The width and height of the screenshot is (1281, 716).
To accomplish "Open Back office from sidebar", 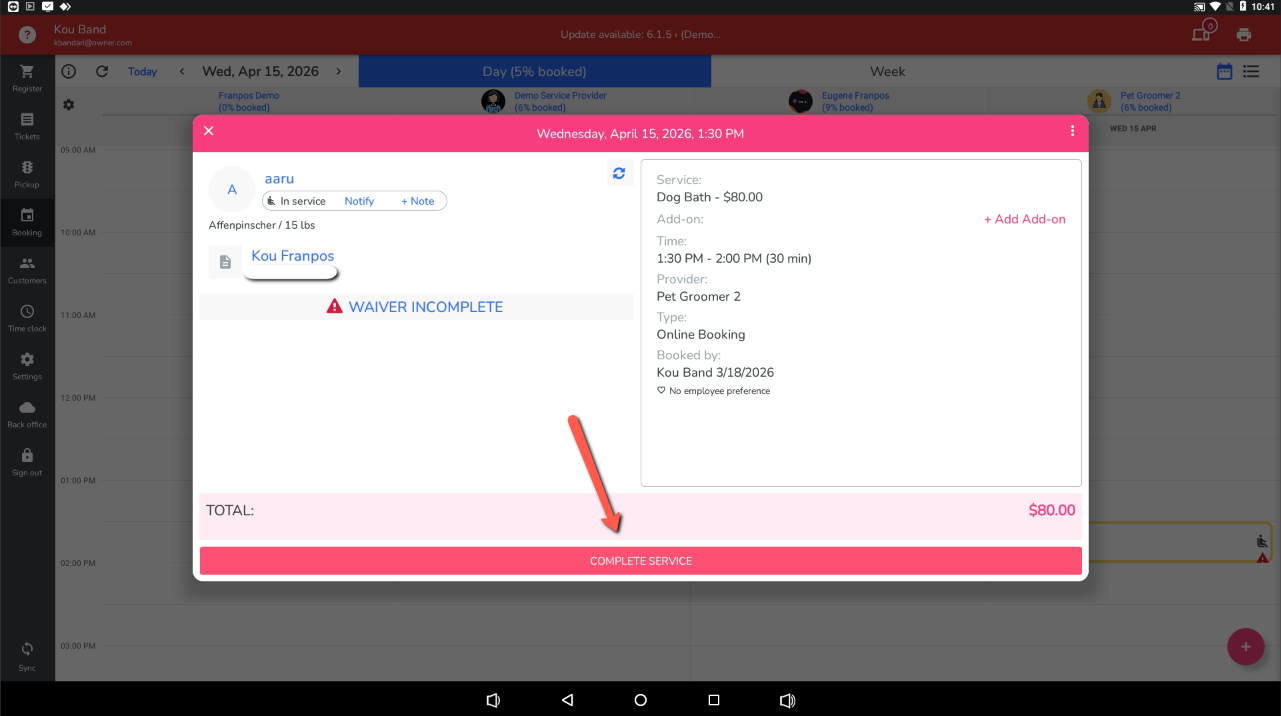I will (x=27, y=414).
